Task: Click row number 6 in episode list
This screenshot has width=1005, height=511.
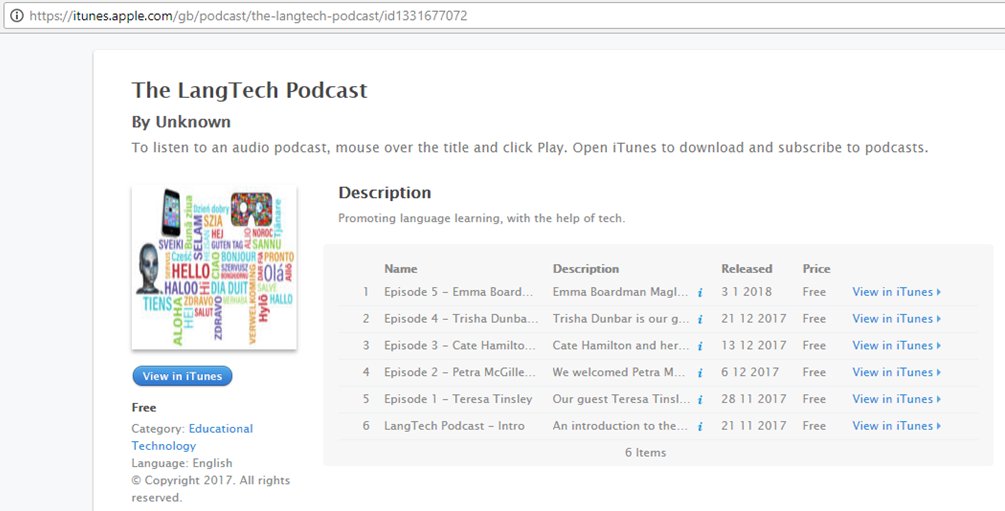Action: [x=366, y=426]
